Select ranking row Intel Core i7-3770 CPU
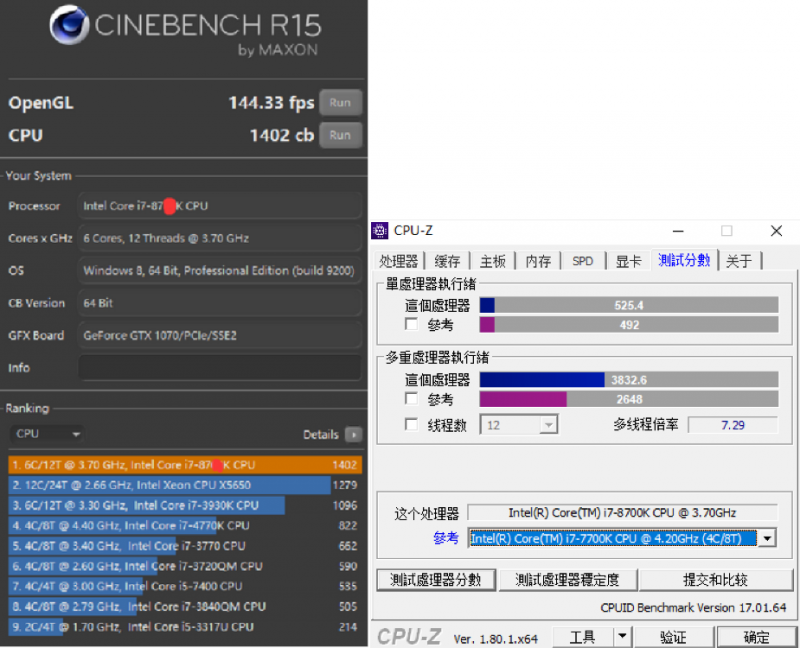Viewport: 800px width, 648px height. [x=185, y=546]
